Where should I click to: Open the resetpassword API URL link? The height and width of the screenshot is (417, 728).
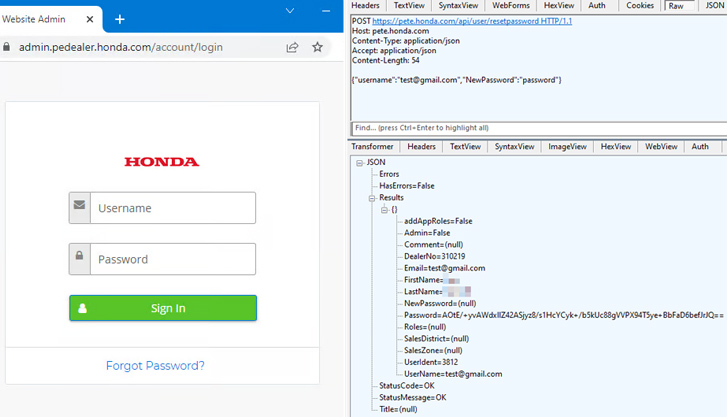(x=472, y=21)
